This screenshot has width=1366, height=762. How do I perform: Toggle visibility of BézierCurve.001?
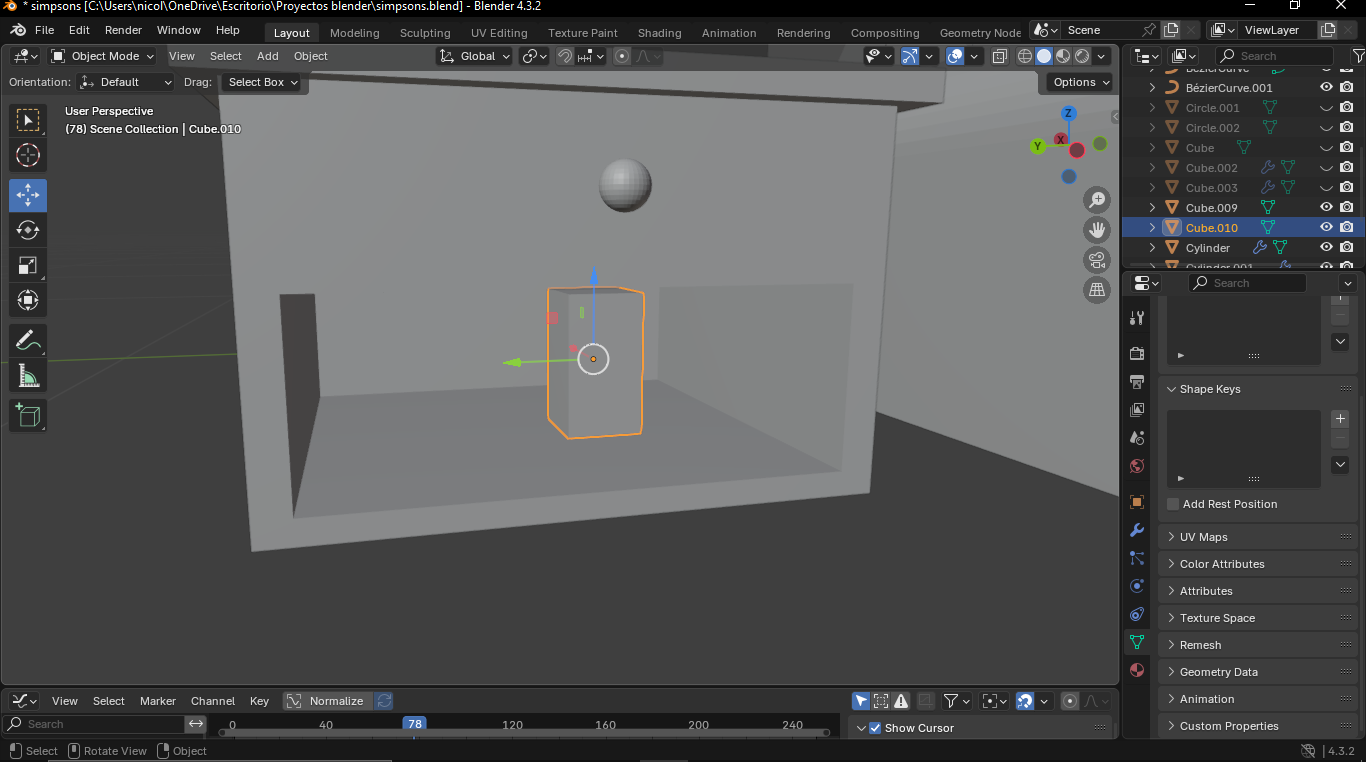pyautogui.click(x=1326, y=87)
